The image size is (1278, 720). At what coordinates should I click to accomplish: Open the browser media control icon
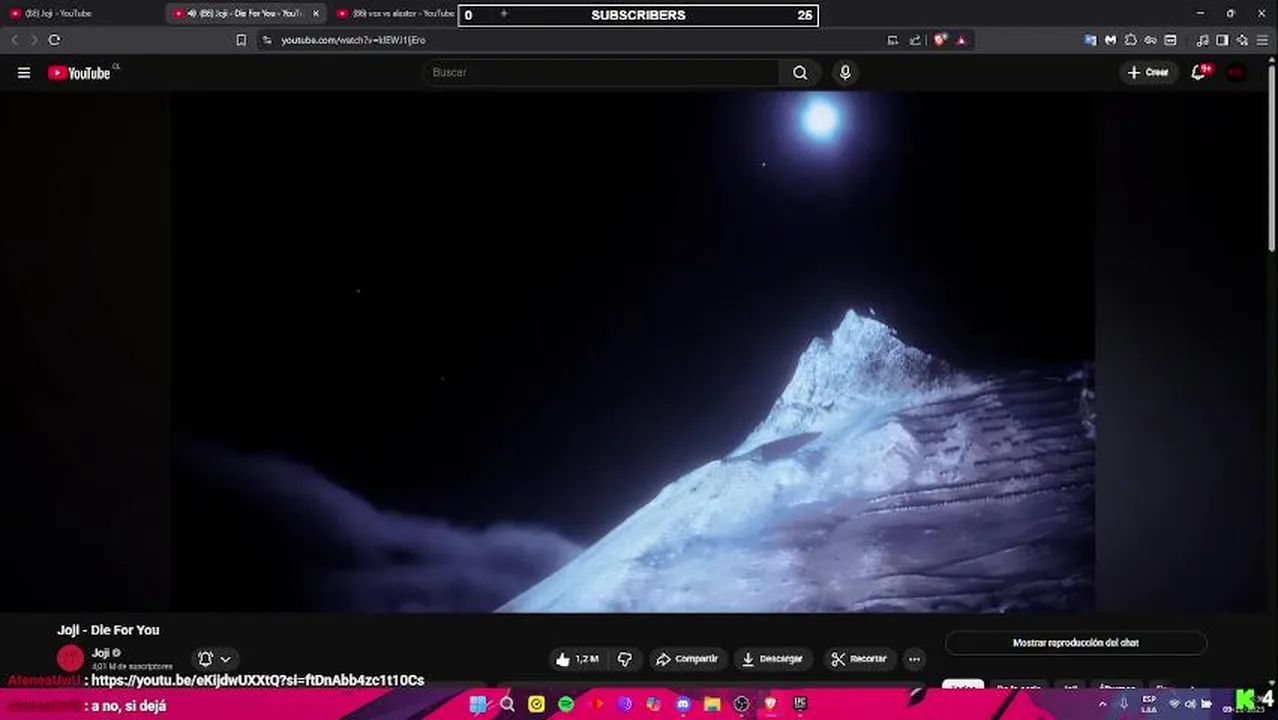[1203, 40]
